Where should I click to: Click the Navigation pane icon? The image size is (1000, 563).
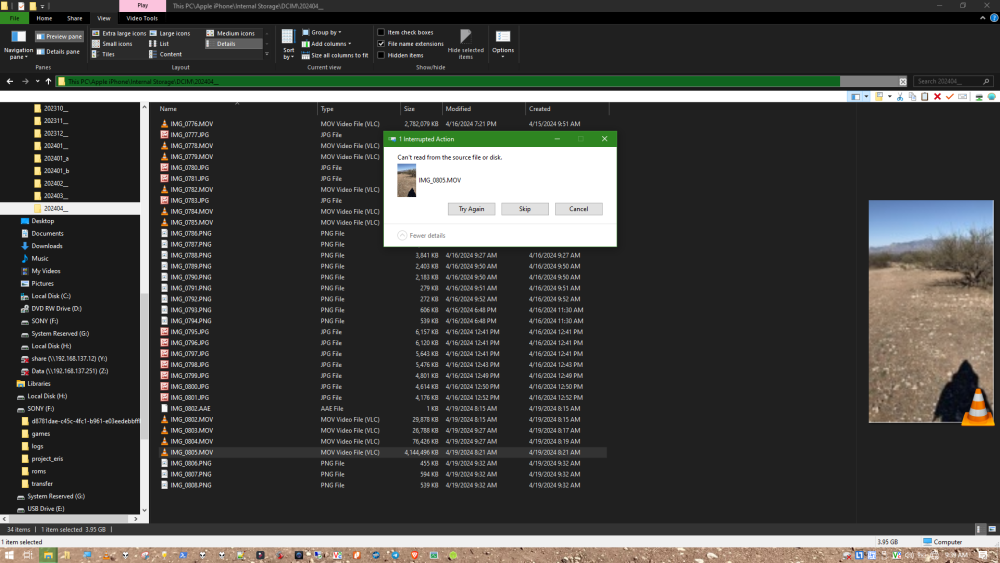(18, 38)
